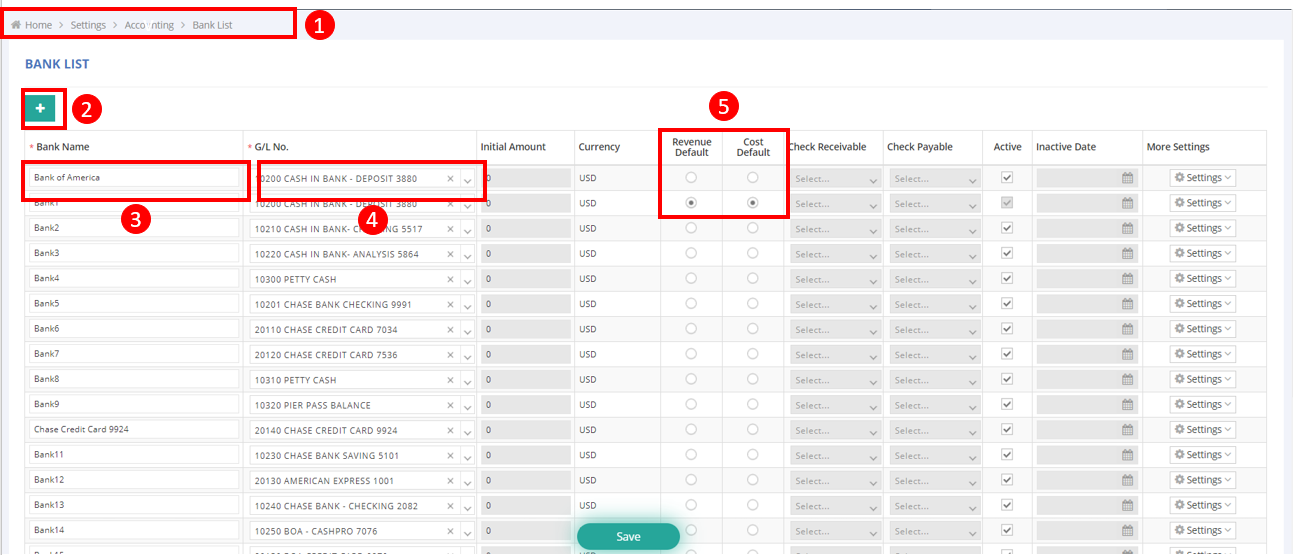Open Settings button for Bank11 row
Image resolution: width=1293 pixels, height=555 pixels.
click(1203, 455)
